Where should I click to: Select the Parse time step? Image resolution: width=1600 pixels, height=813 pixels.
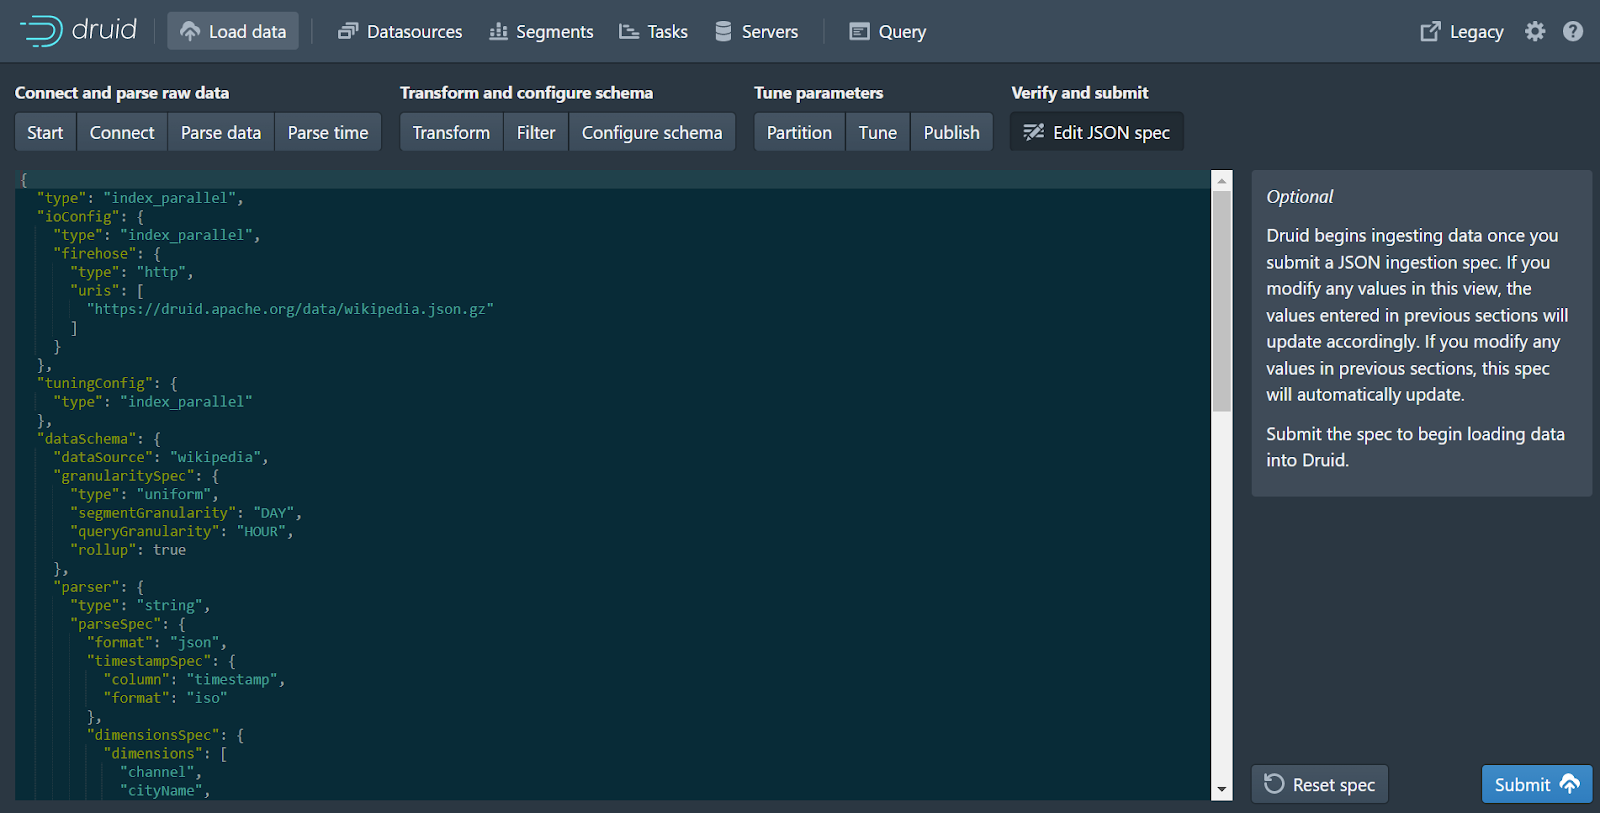(328, 133)
